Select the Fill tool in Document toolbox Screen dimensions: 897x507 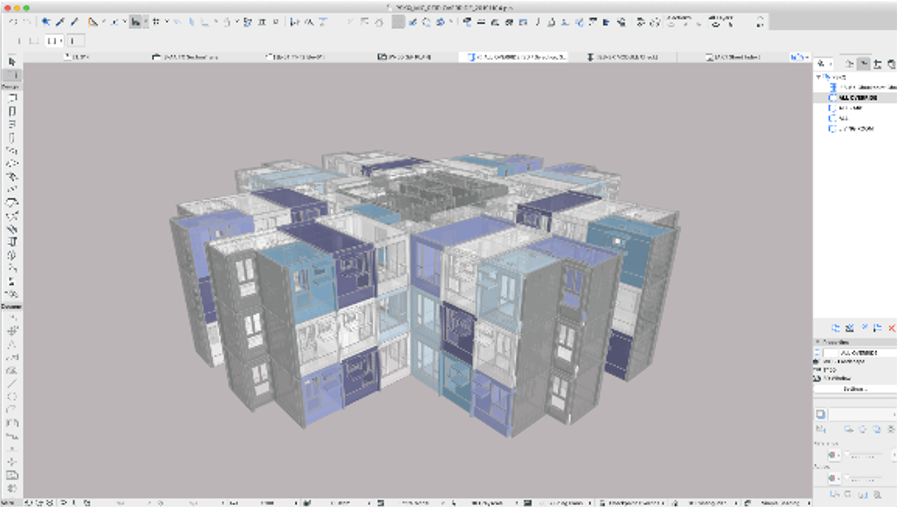click(11, 370)
